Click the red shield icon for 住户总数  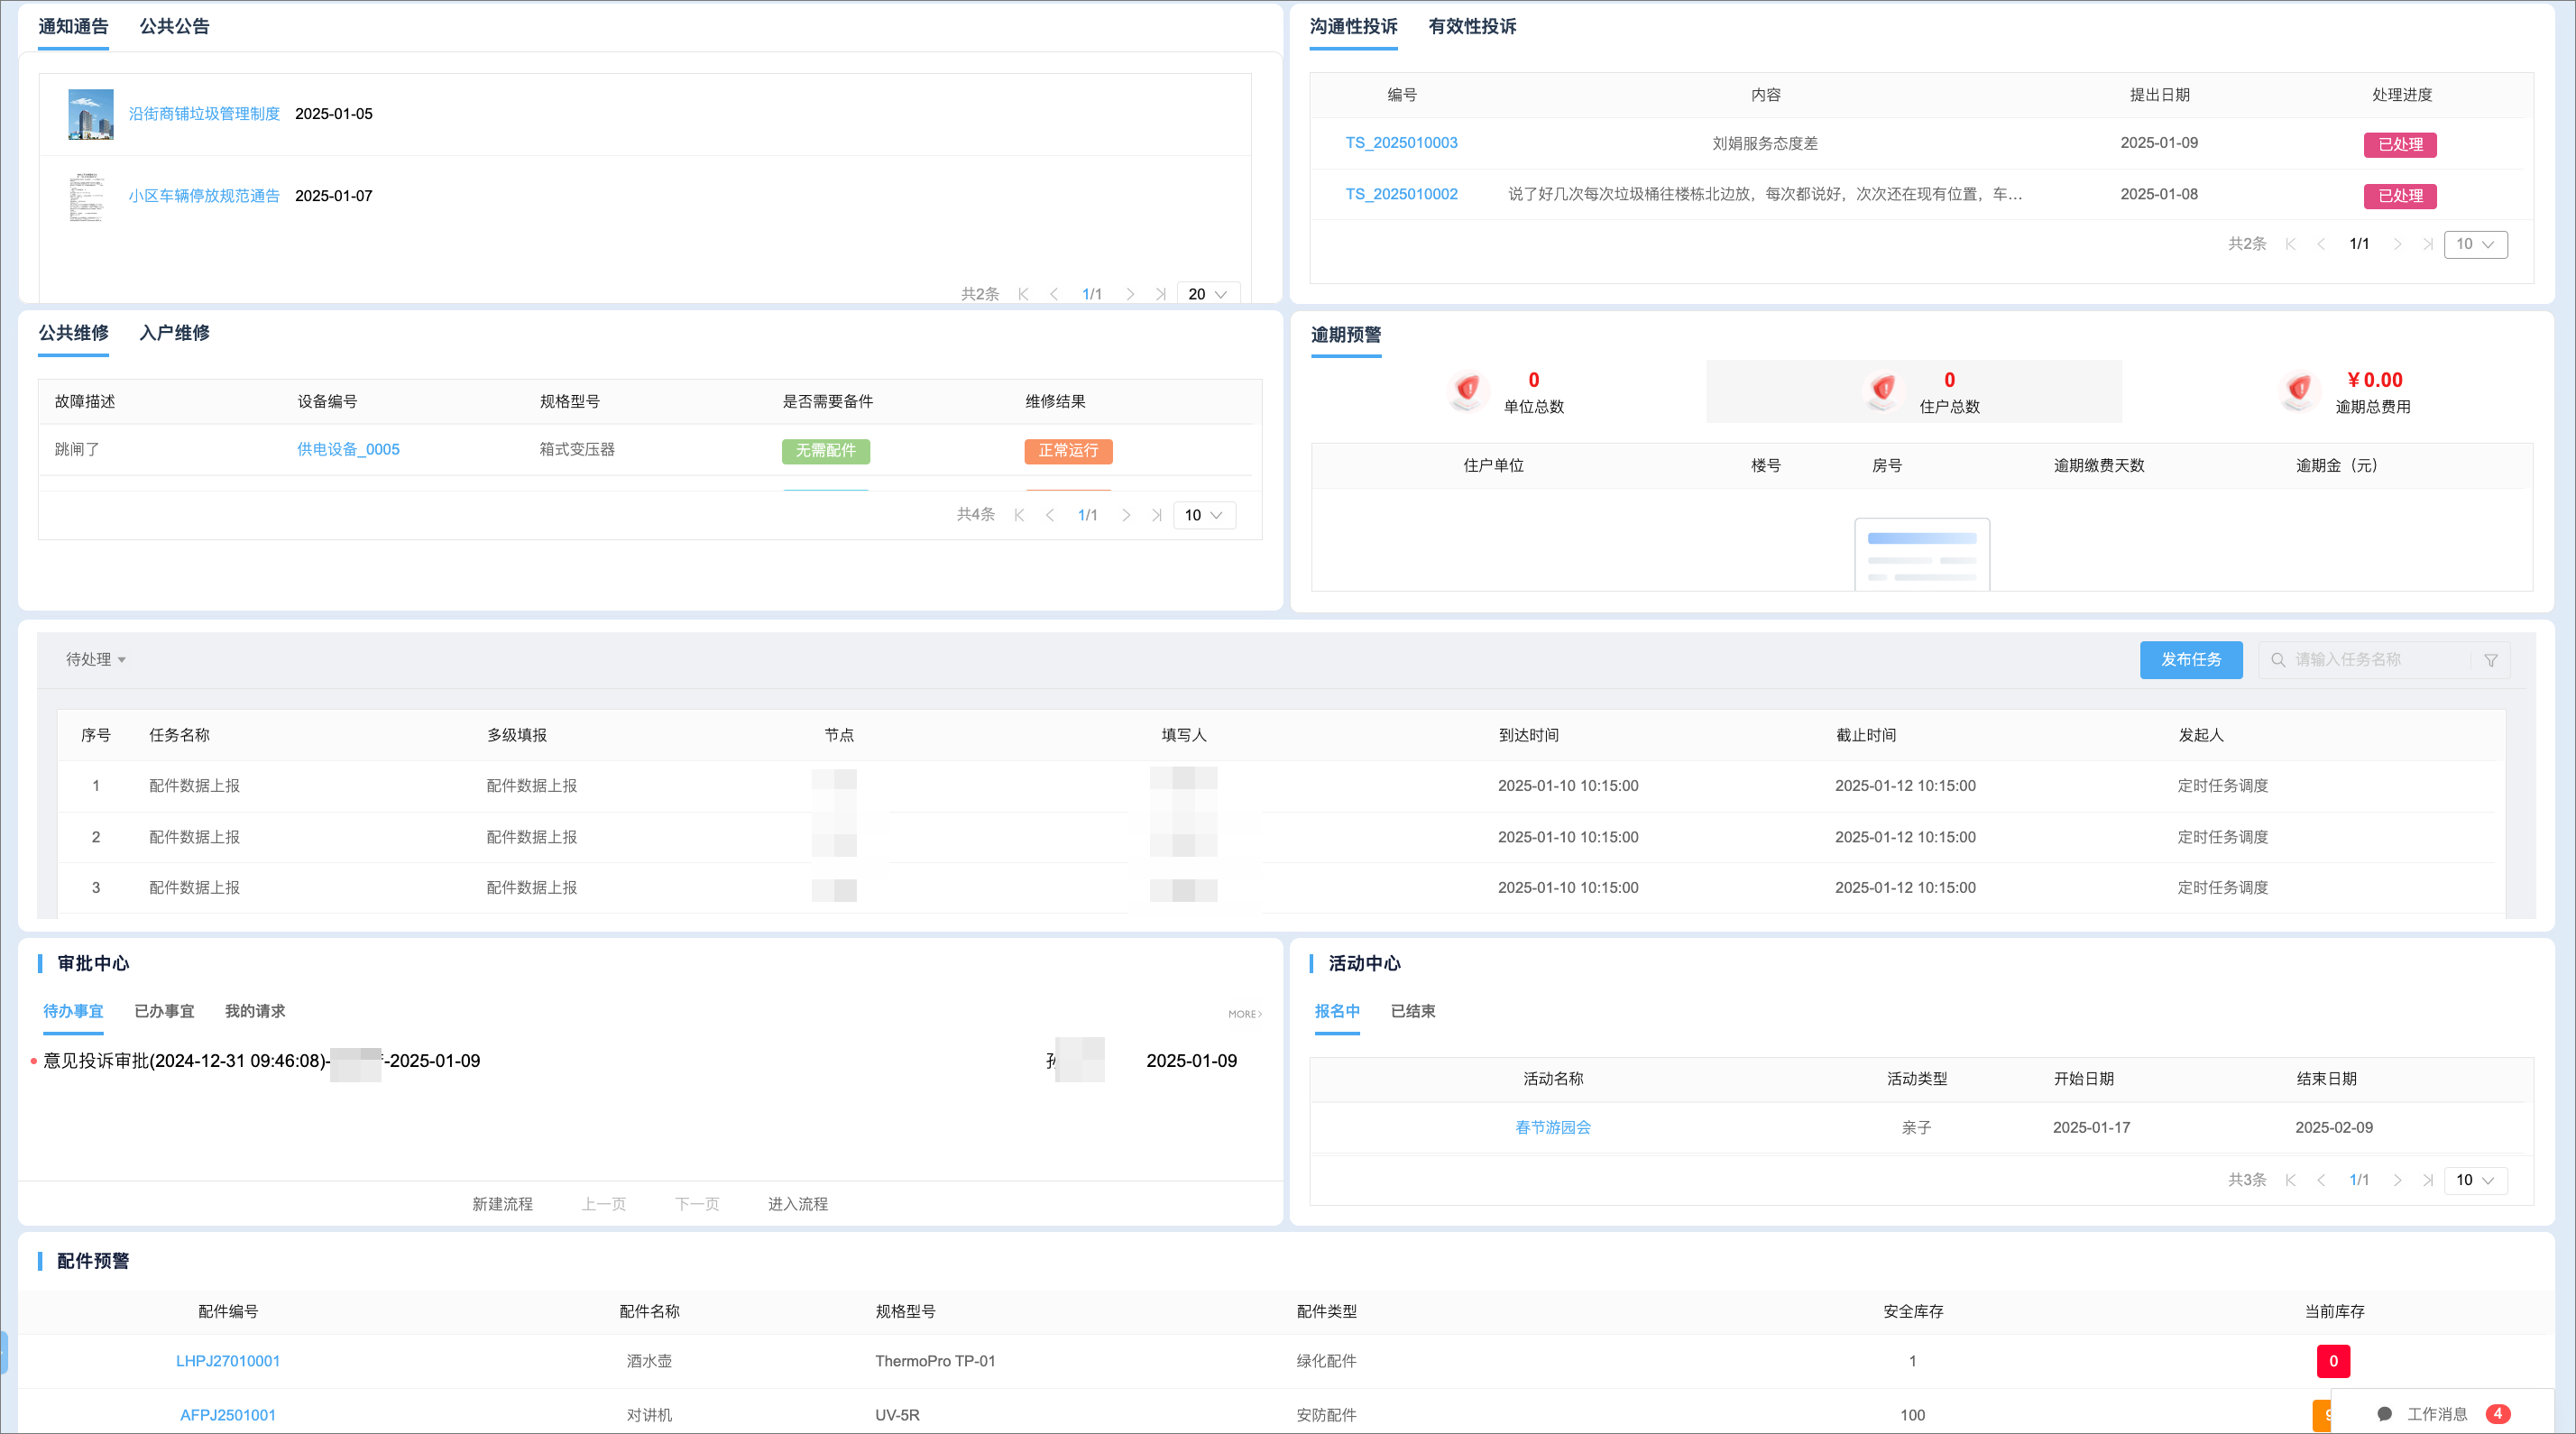click(1883, 389)
